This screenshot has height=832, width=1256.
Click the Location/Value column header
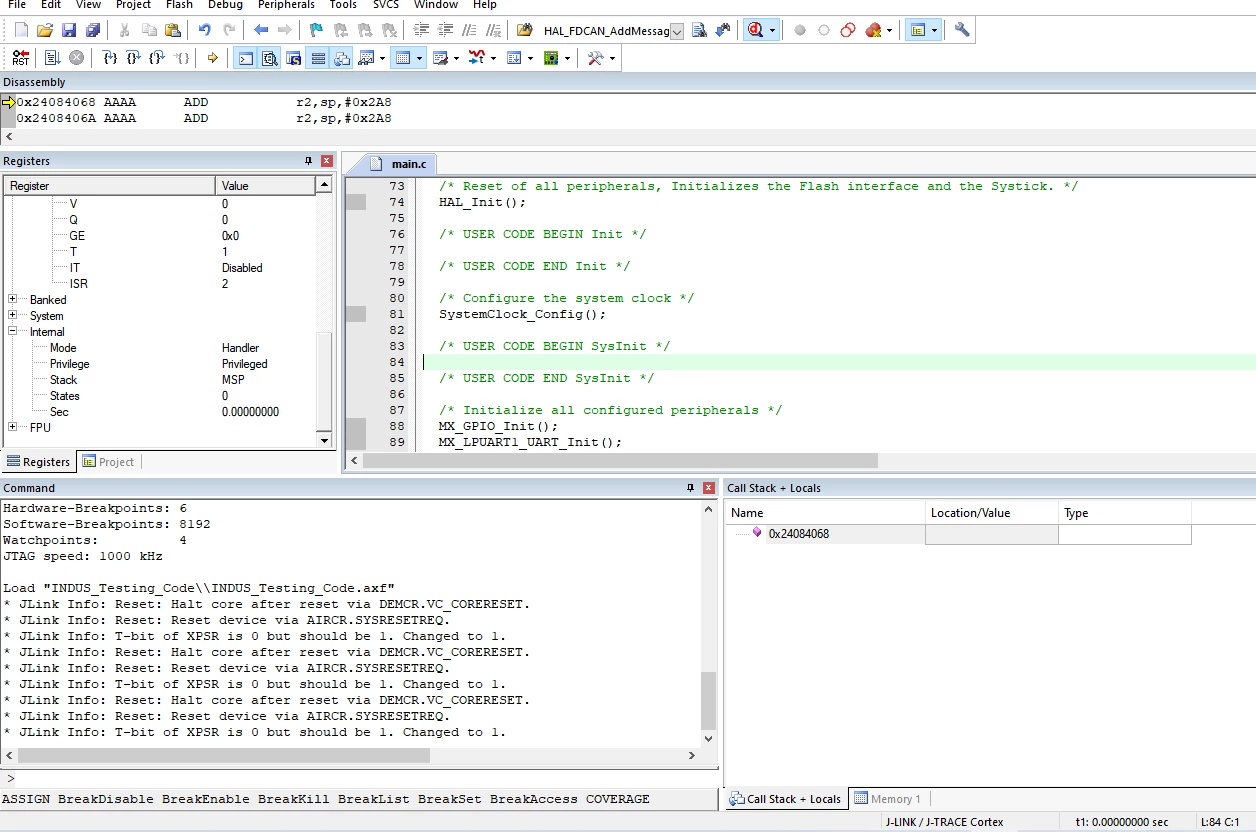991,512
